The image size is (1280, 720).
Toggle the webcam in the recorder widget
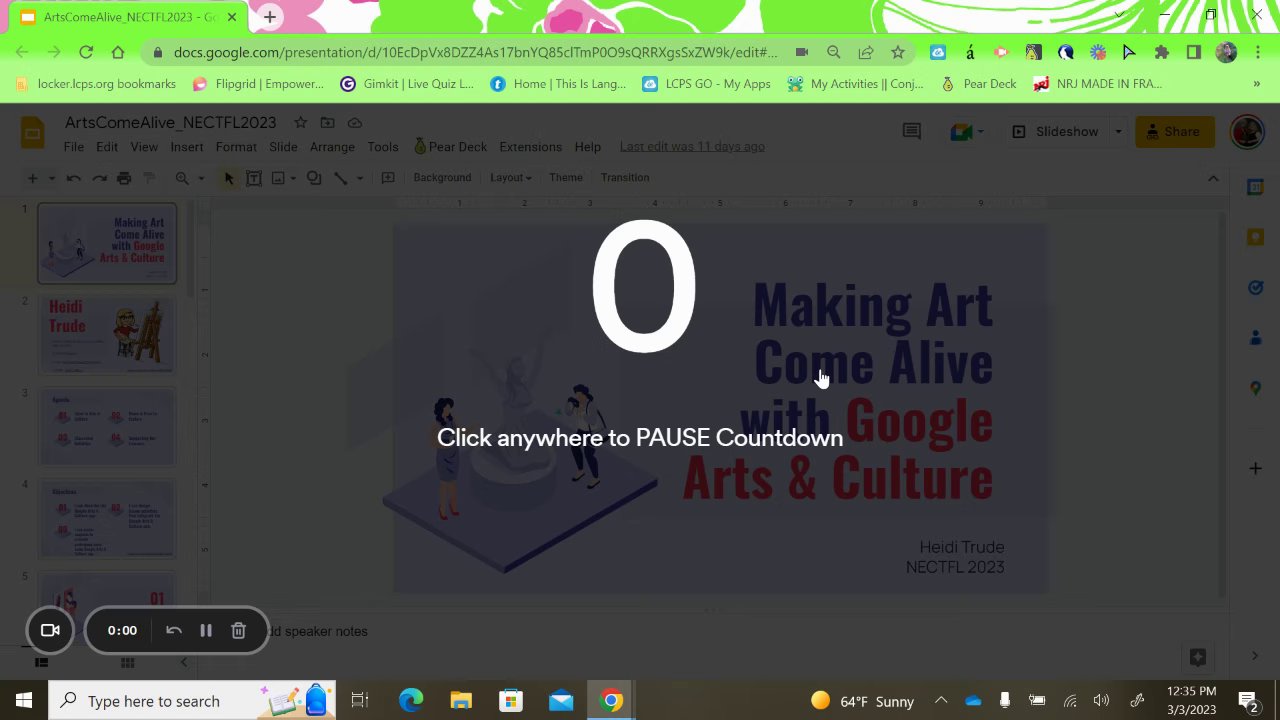[50, 631]
